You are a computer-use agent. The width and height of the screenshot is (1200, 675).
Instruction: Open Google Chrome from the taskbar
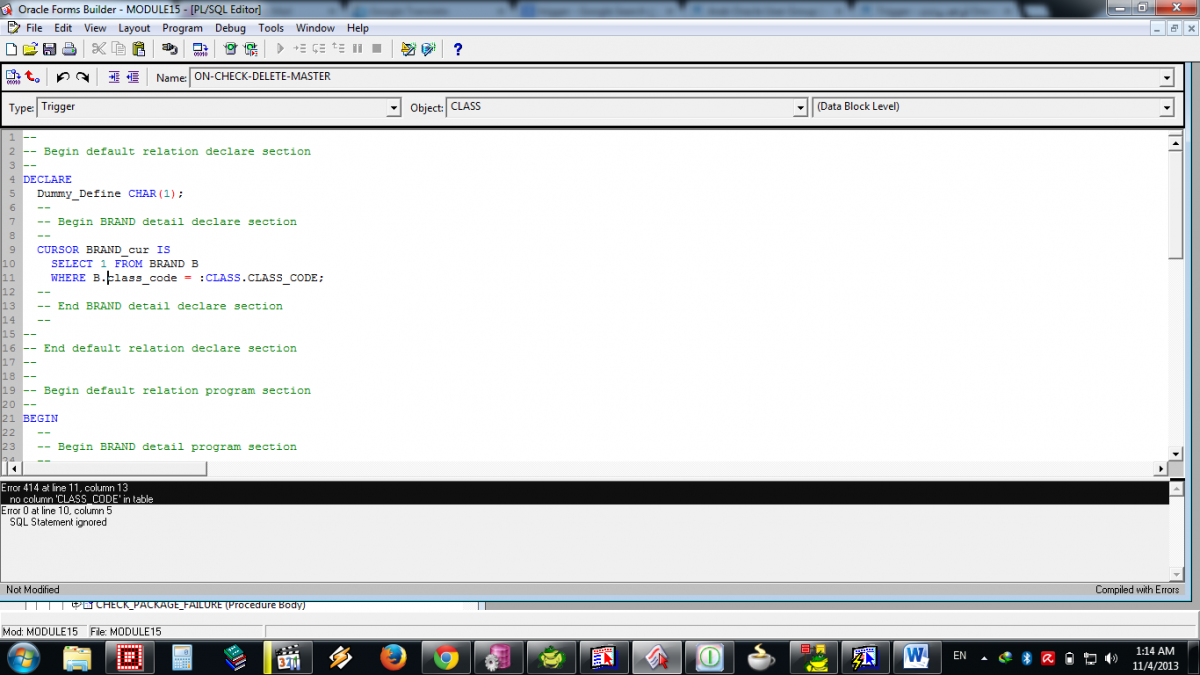(446, 657)
